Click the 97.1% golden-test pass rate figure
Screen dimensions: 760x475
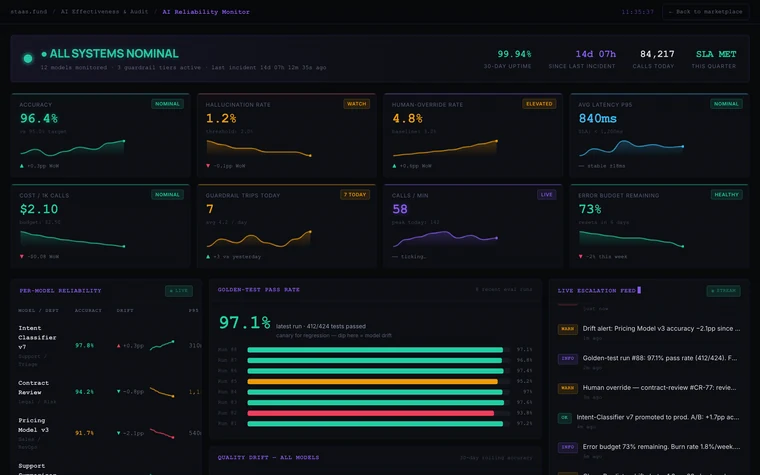pyautogui.click(x=244, y=322)
